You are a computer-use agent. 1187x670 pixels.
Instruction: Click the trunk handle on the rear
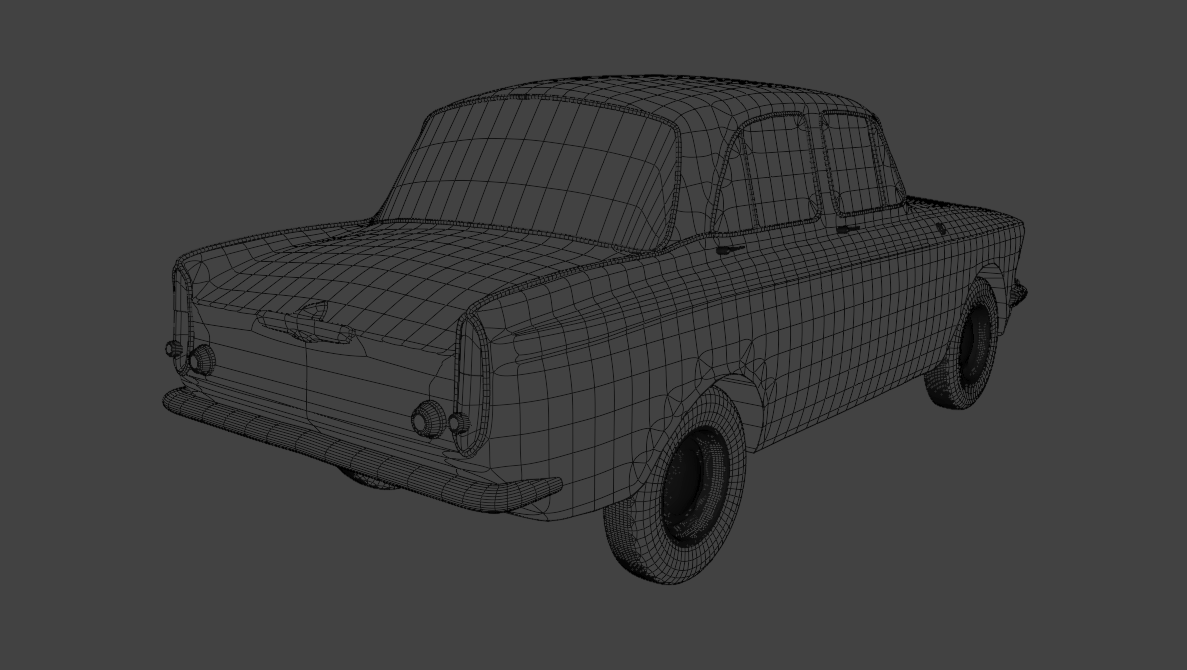click(306, 323)
